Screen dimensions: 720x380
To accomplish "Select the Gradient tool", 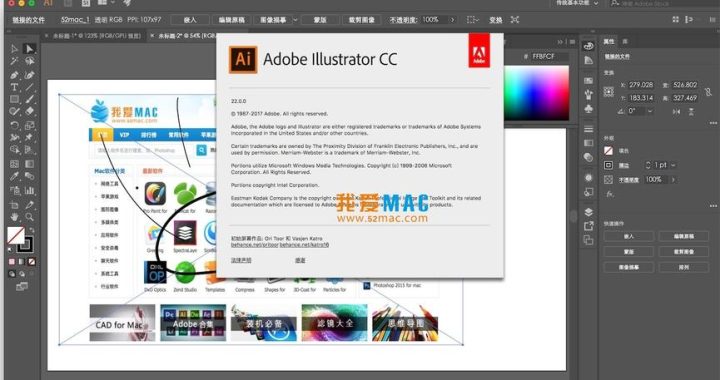I will click(x=29, y=164).
